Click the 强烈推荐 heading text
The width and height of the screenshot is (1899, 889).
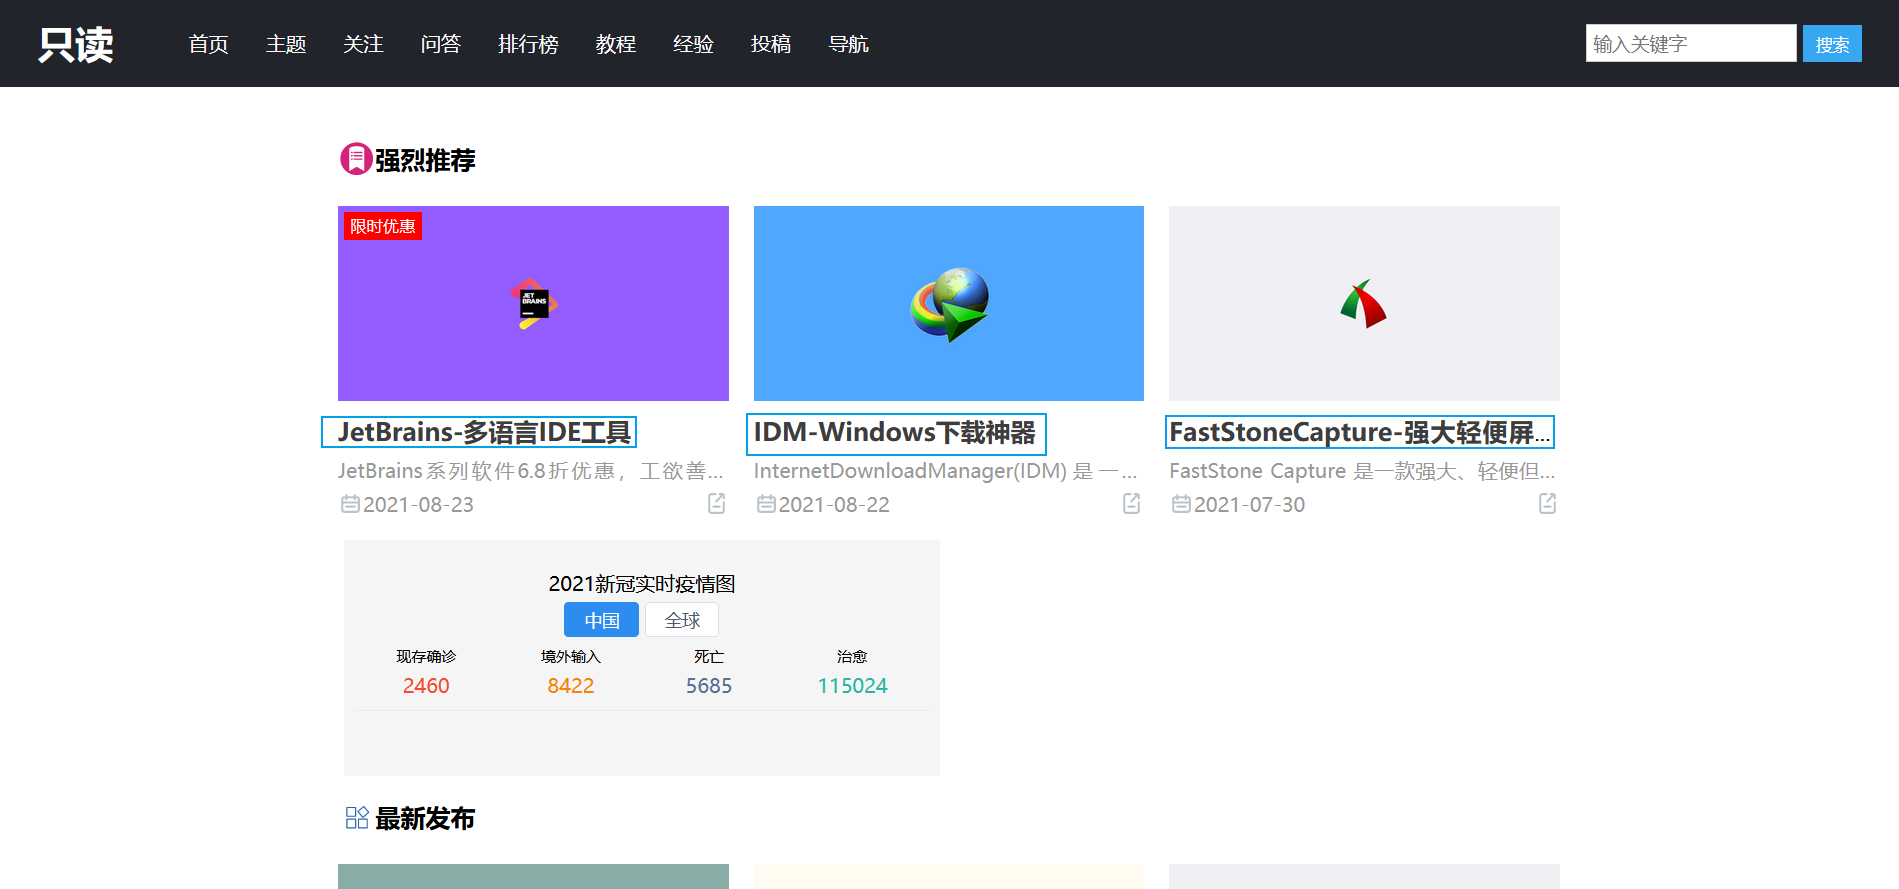[x=425, y=160]
